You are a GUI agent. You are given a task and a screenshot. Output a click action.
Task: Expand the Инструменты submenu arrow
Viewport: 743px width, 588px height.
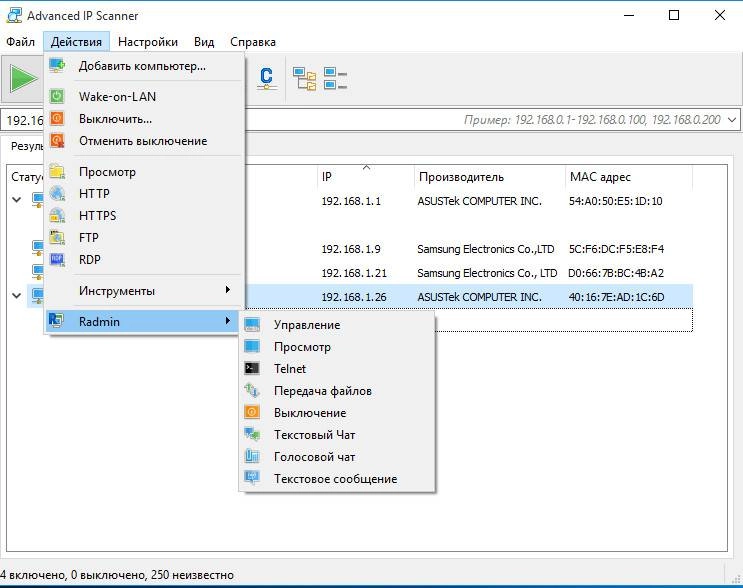point(228,289)
